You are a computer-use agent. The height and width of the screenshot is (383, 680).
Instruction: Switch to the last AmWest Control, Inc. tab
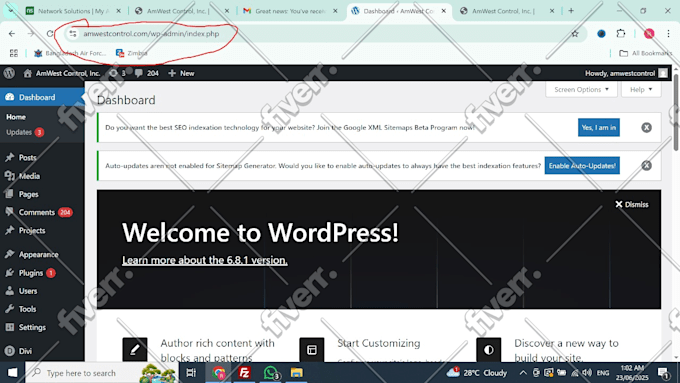(x=507, y=11)
